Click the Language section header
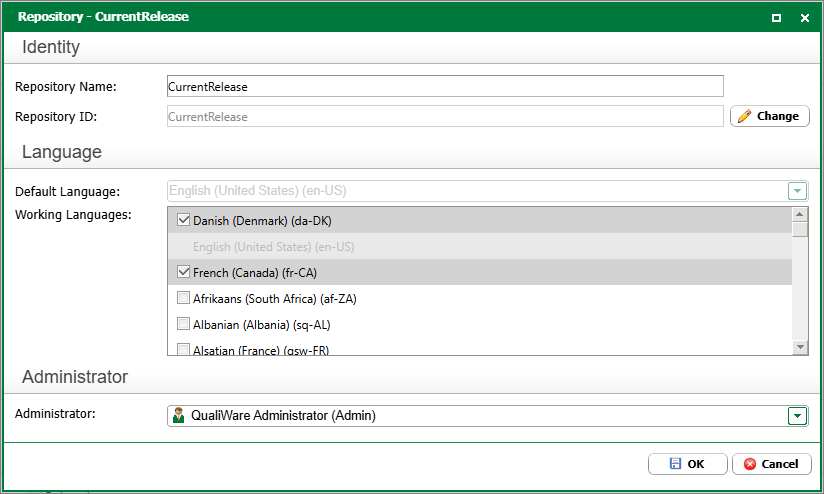 click(62, 152)
